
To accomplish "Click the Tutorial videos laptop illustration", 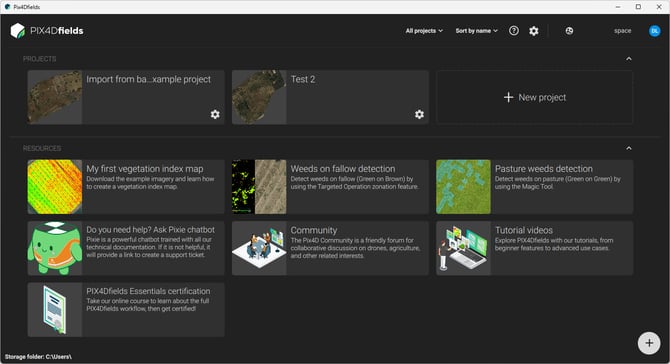I will click(463, 248).
